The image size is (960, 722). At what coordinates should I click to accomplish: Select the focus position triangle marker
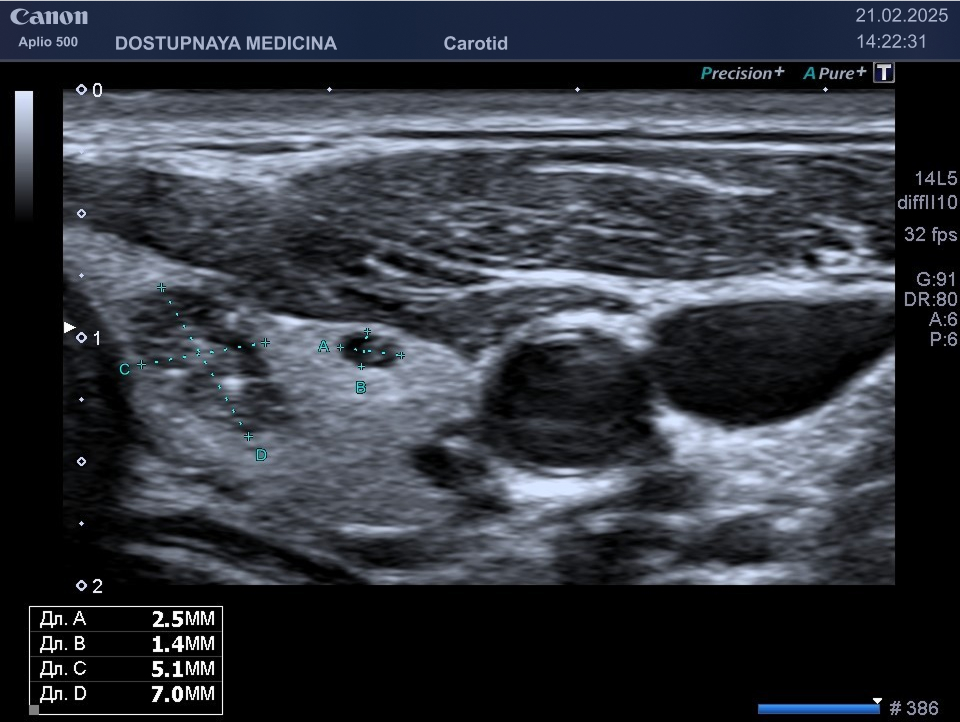click(x=69, y=327)
